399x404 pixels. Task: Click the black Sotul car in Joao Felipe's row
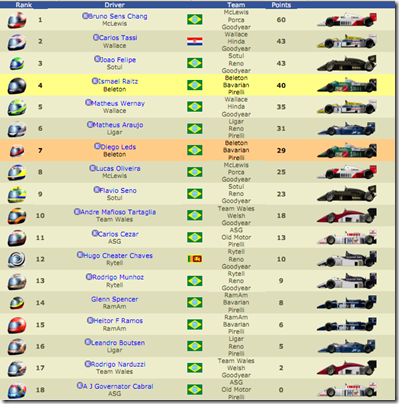pyautogui.click(x=347, y=63)
